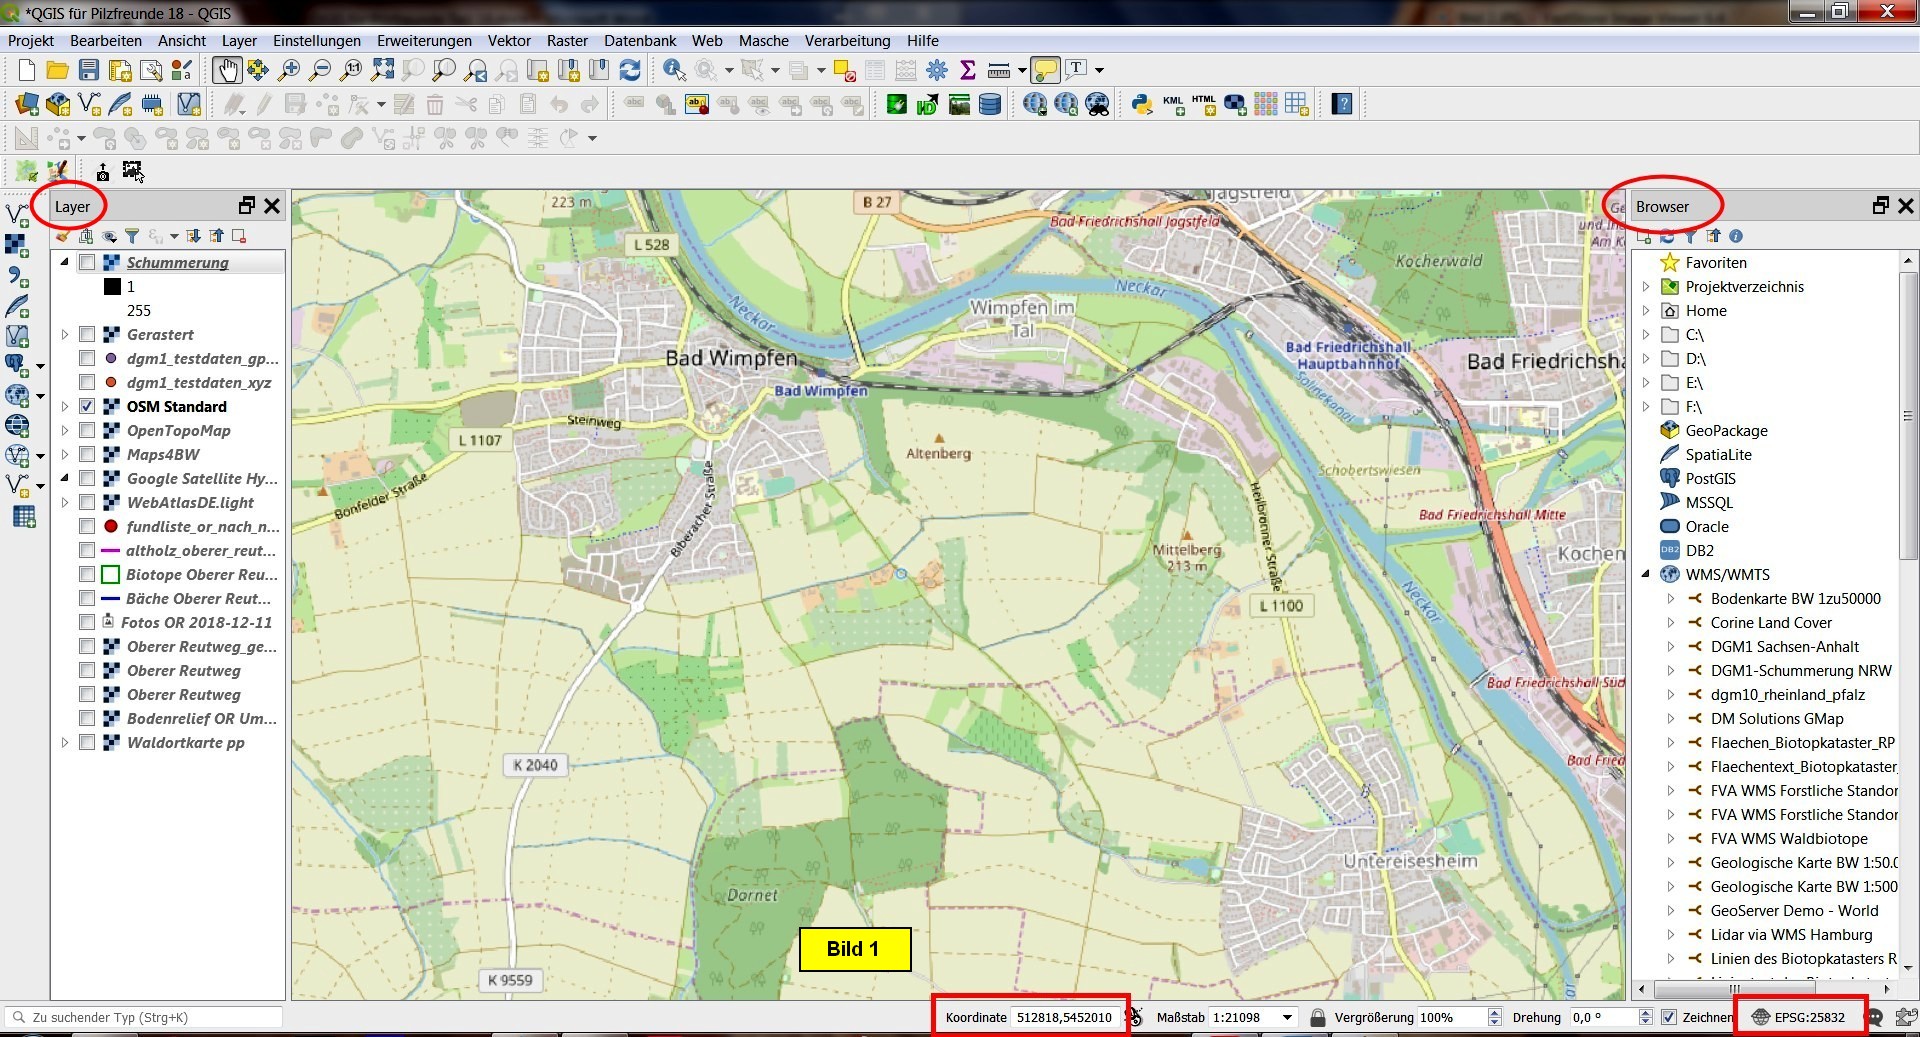This screenshot has height=1037, width=1920.
Task: Uncheck the OSM Standard layer checkbox
Action: (87, 407)
